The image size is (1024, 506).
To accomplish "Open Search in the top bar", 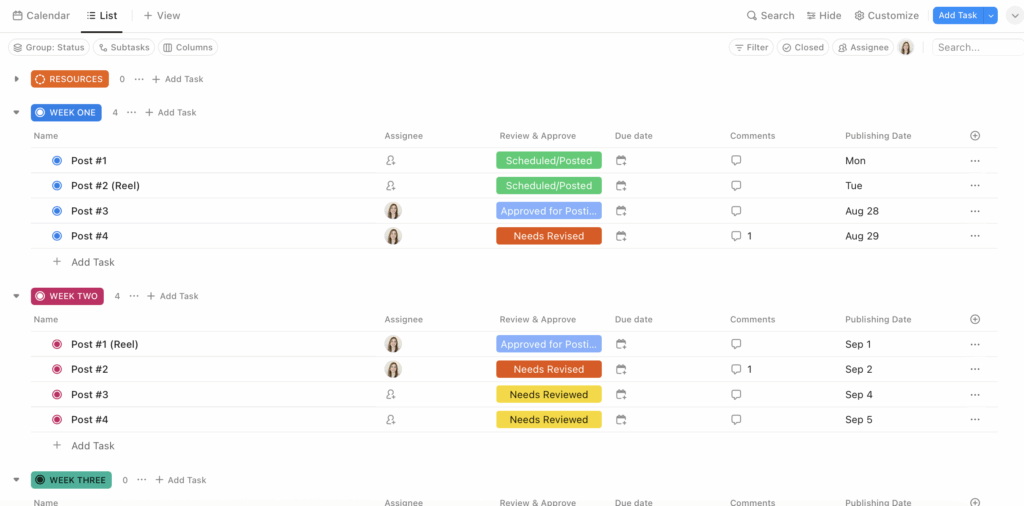I will (771, 16).
